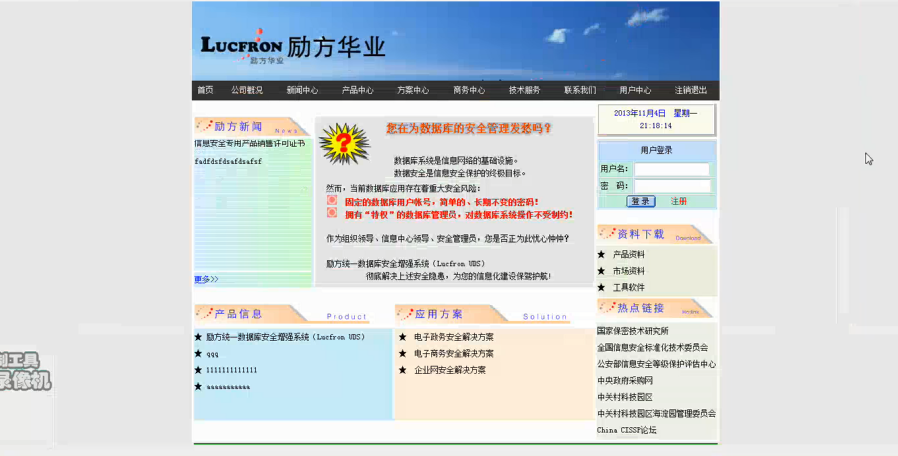
Task: Click the clock text 21:18:14
Action: point(656,125)
